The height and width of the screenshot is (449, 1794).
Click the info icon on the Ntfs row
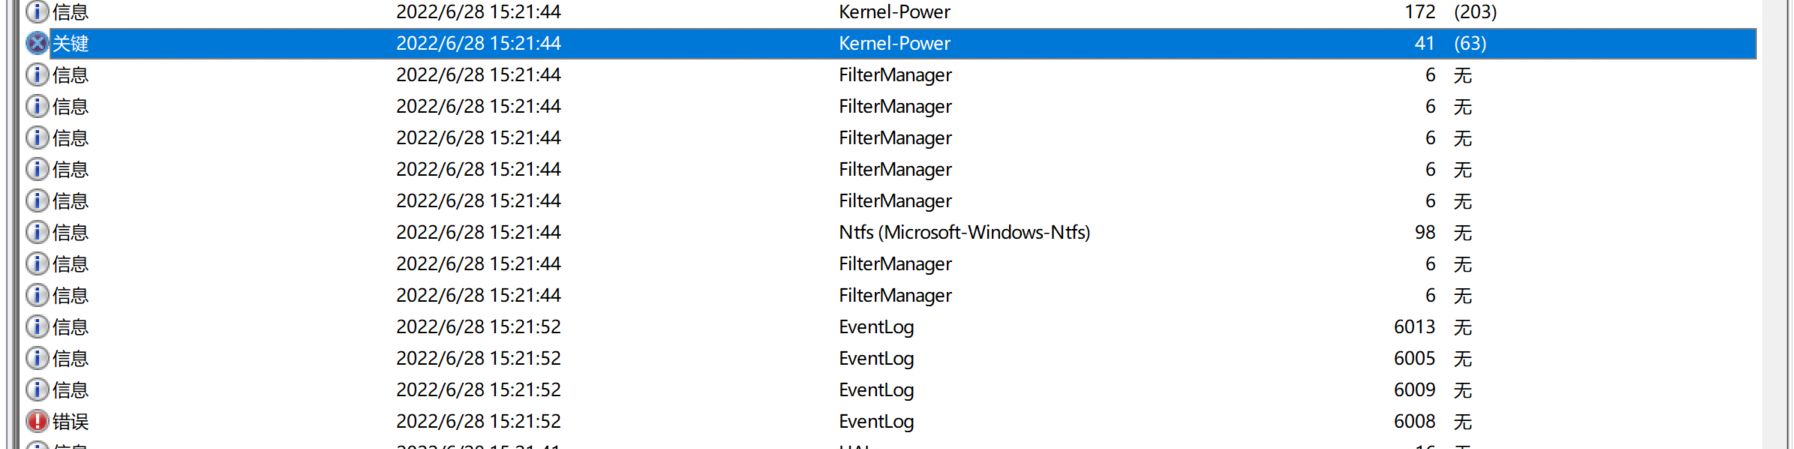coord(37,232)
